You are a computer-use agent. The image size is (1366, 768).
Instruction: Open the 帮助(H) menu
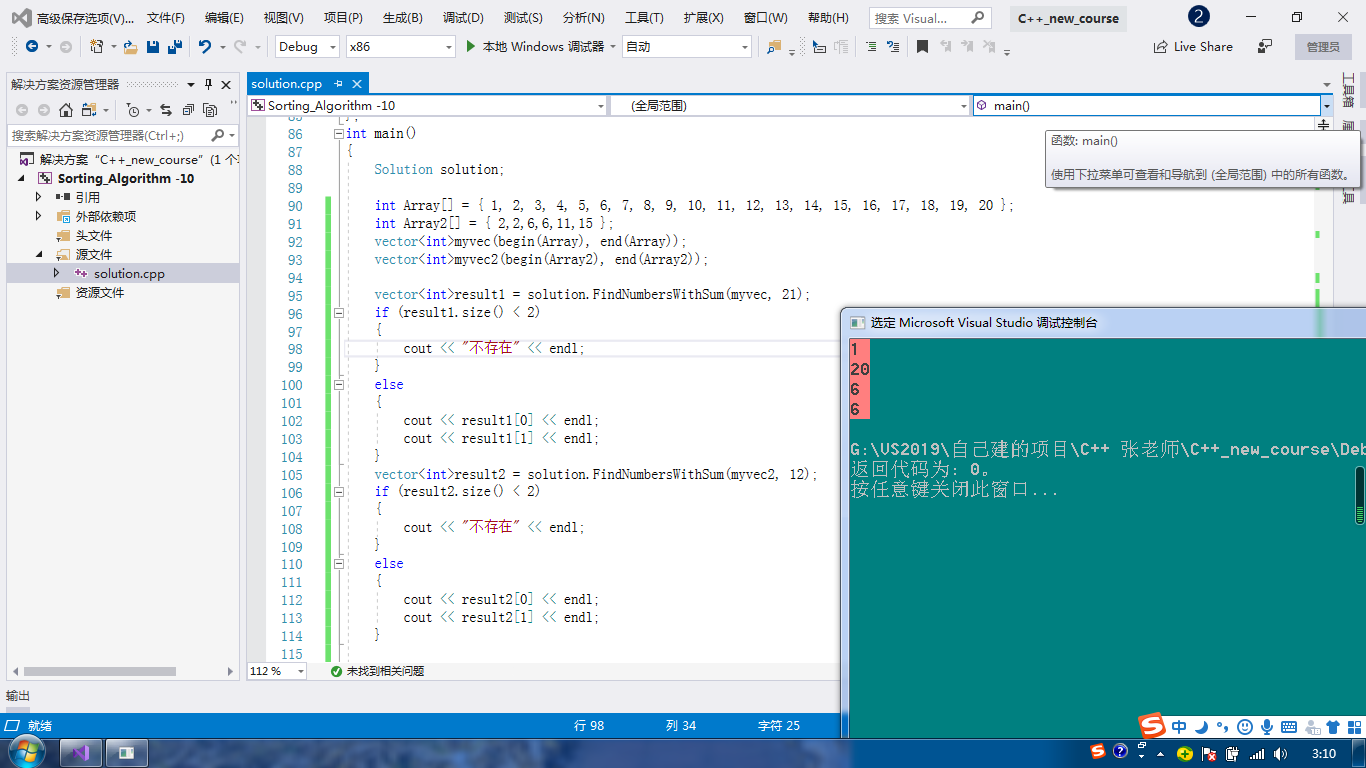click(x=828, y=18)
